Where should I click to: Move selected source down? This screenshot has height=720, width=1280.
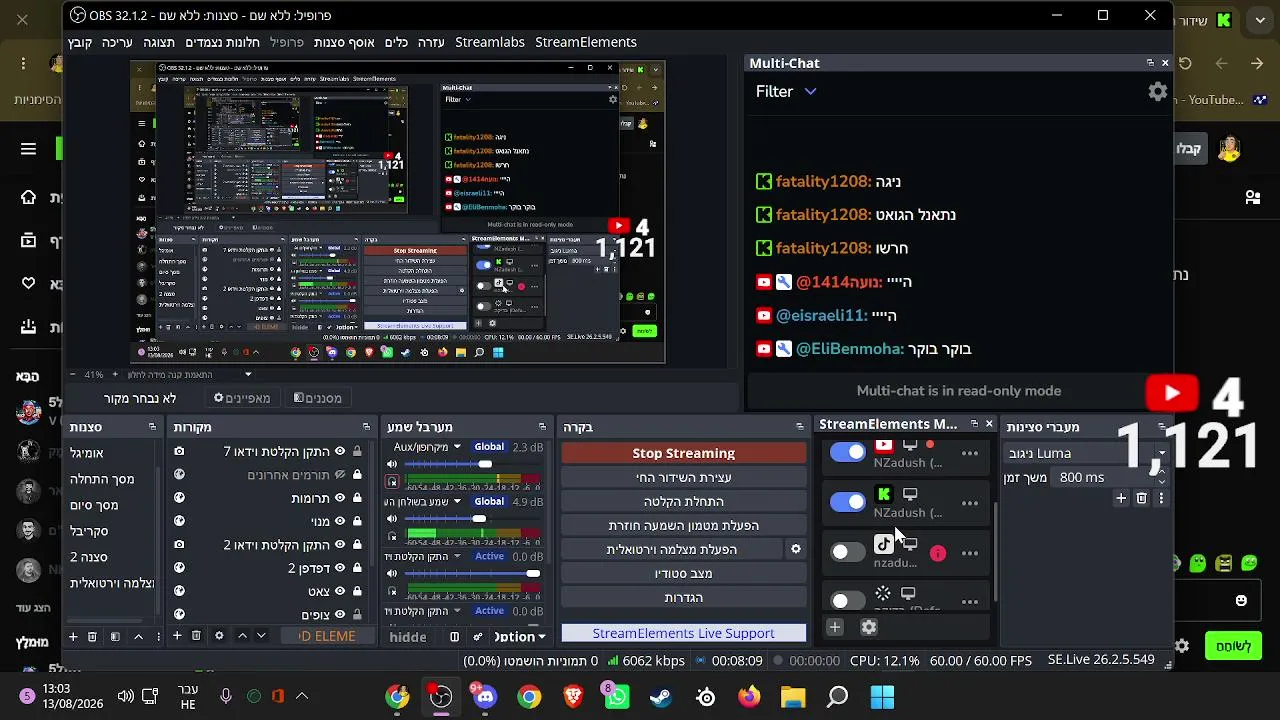(x=261, y=636)
